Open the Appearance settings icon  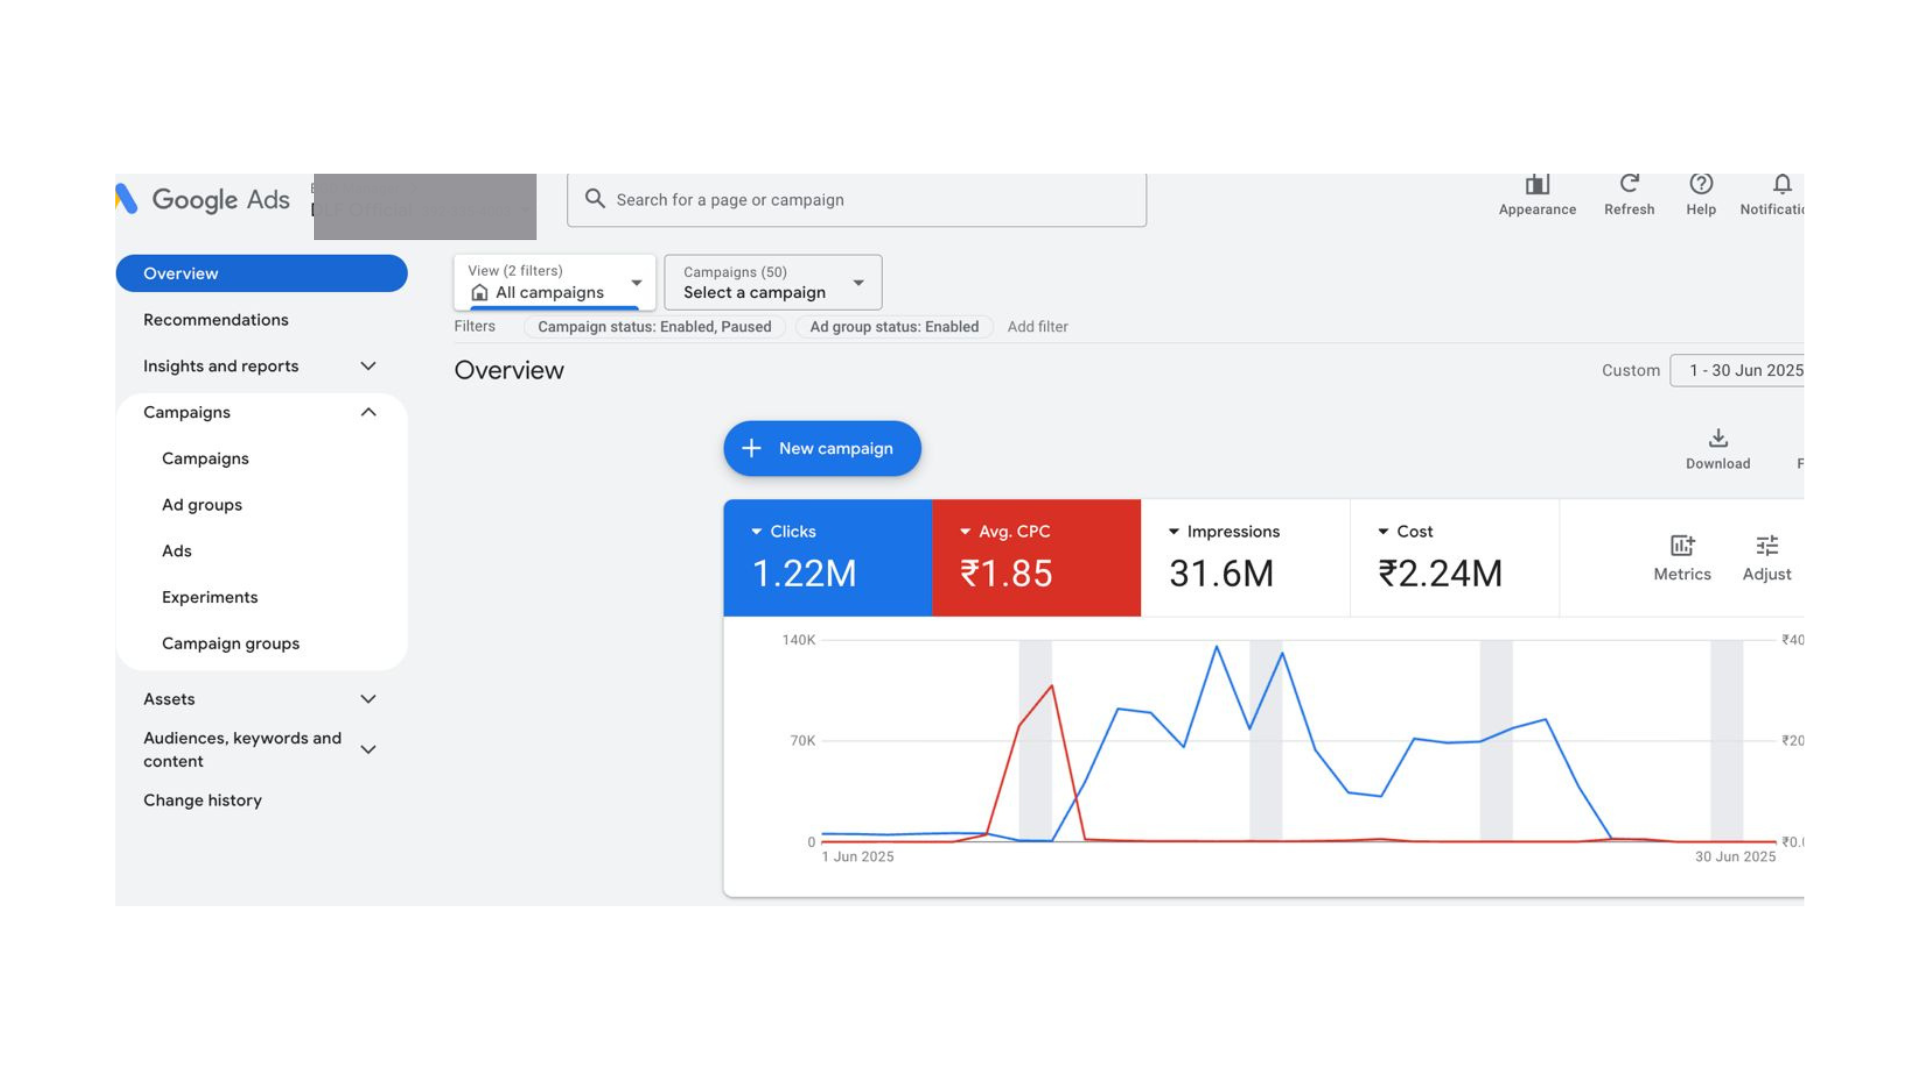click(x=1537, y=186)
